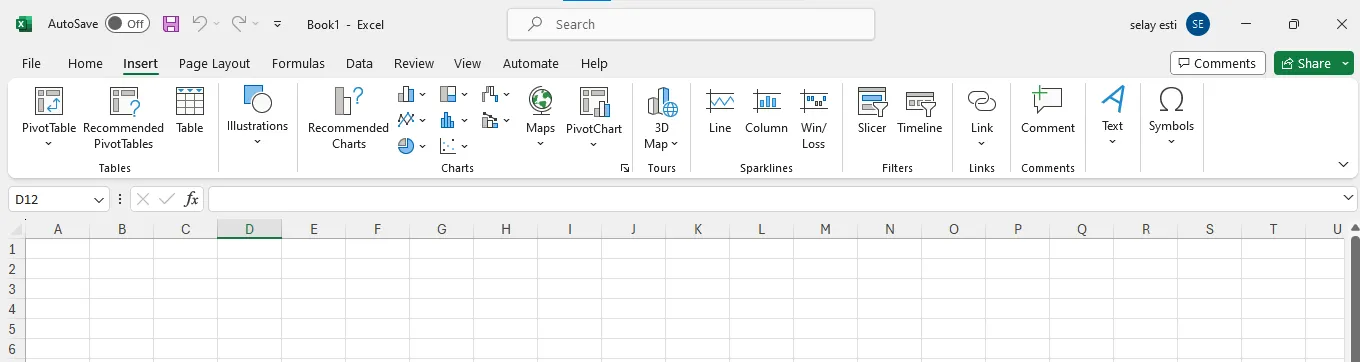Image resolution: width=1360 pixels, height=362 pixels.
Task: Collapse the ribbon with the chevron
Action: 1343,165
